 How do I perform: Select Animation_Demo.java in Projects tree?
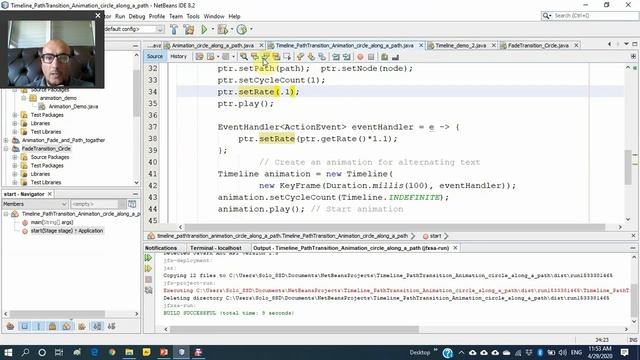click(x=73, y=107)
